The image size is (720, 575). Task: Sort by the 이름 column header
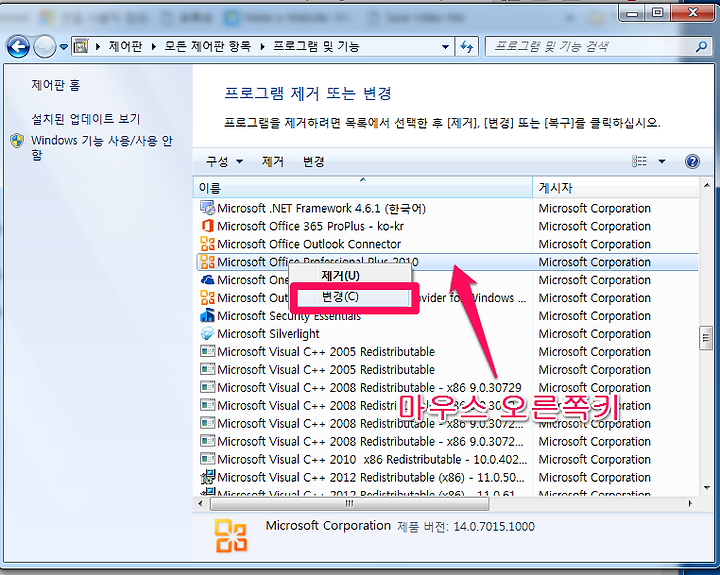363,187
